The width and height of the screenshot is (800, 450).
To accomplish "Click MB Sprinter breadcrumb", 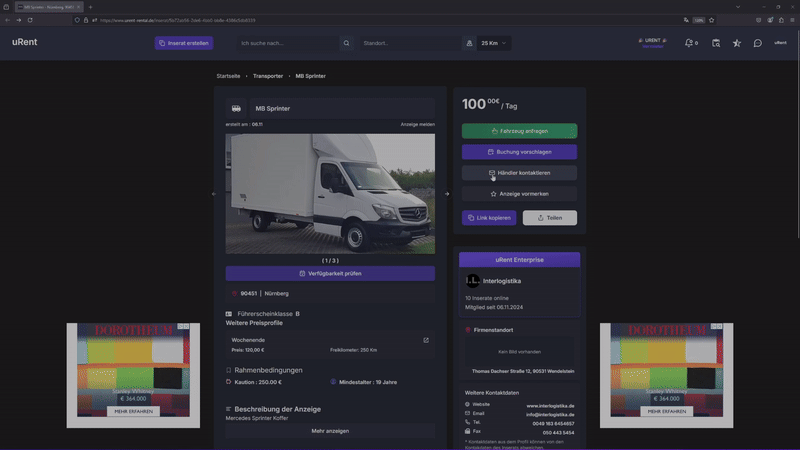I will (310, 76).
